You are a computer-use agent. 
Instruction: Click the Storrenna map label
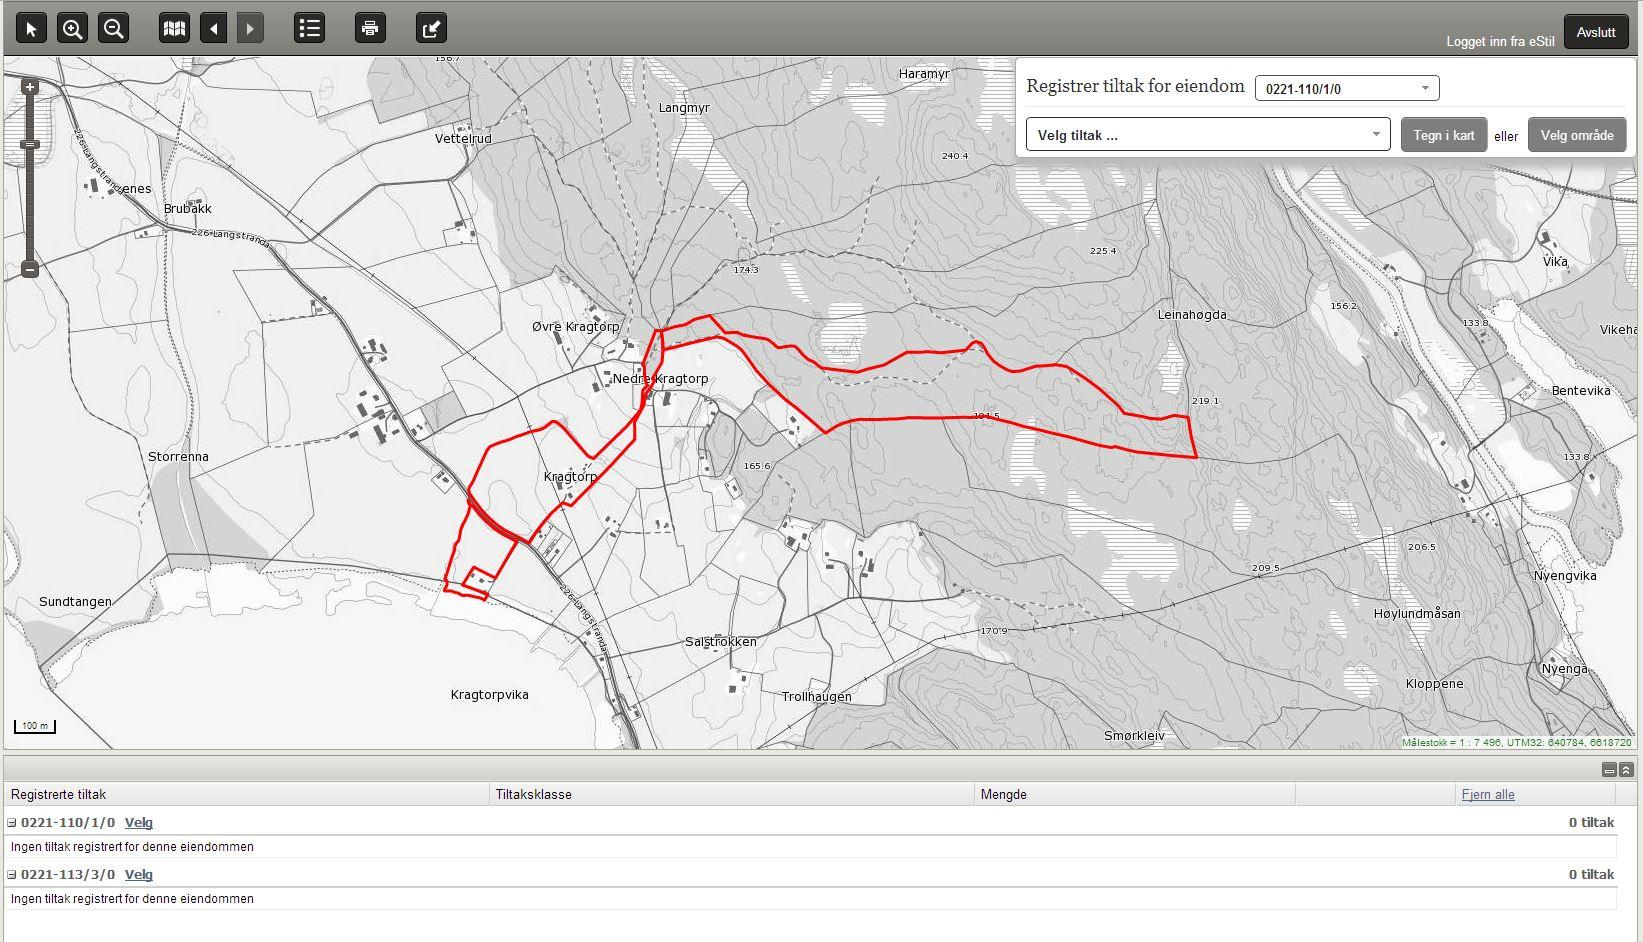coord(178,456)
